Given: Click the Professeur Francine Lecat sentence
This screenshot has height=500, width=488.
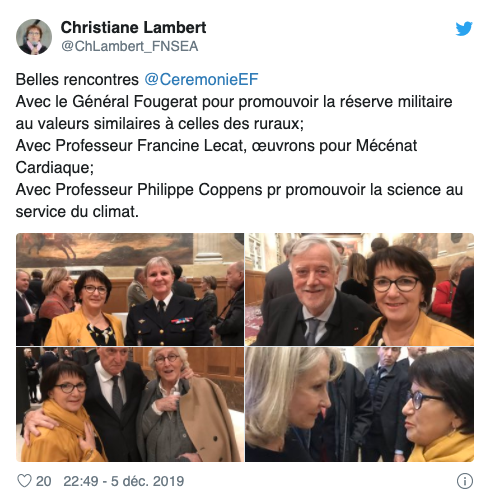Looking at the screenshot, I should point(216,145).
